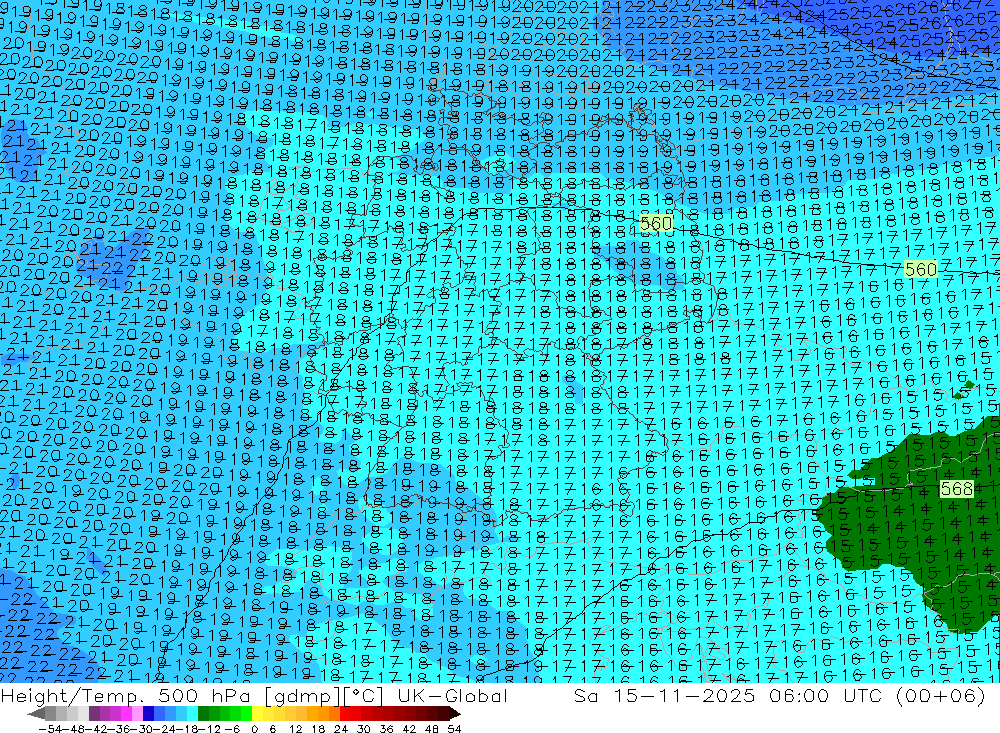Viewport: 1000px width, 733px height.
Task: Click the '[gdmp]' unit text
Action: (x=302, y=696)
